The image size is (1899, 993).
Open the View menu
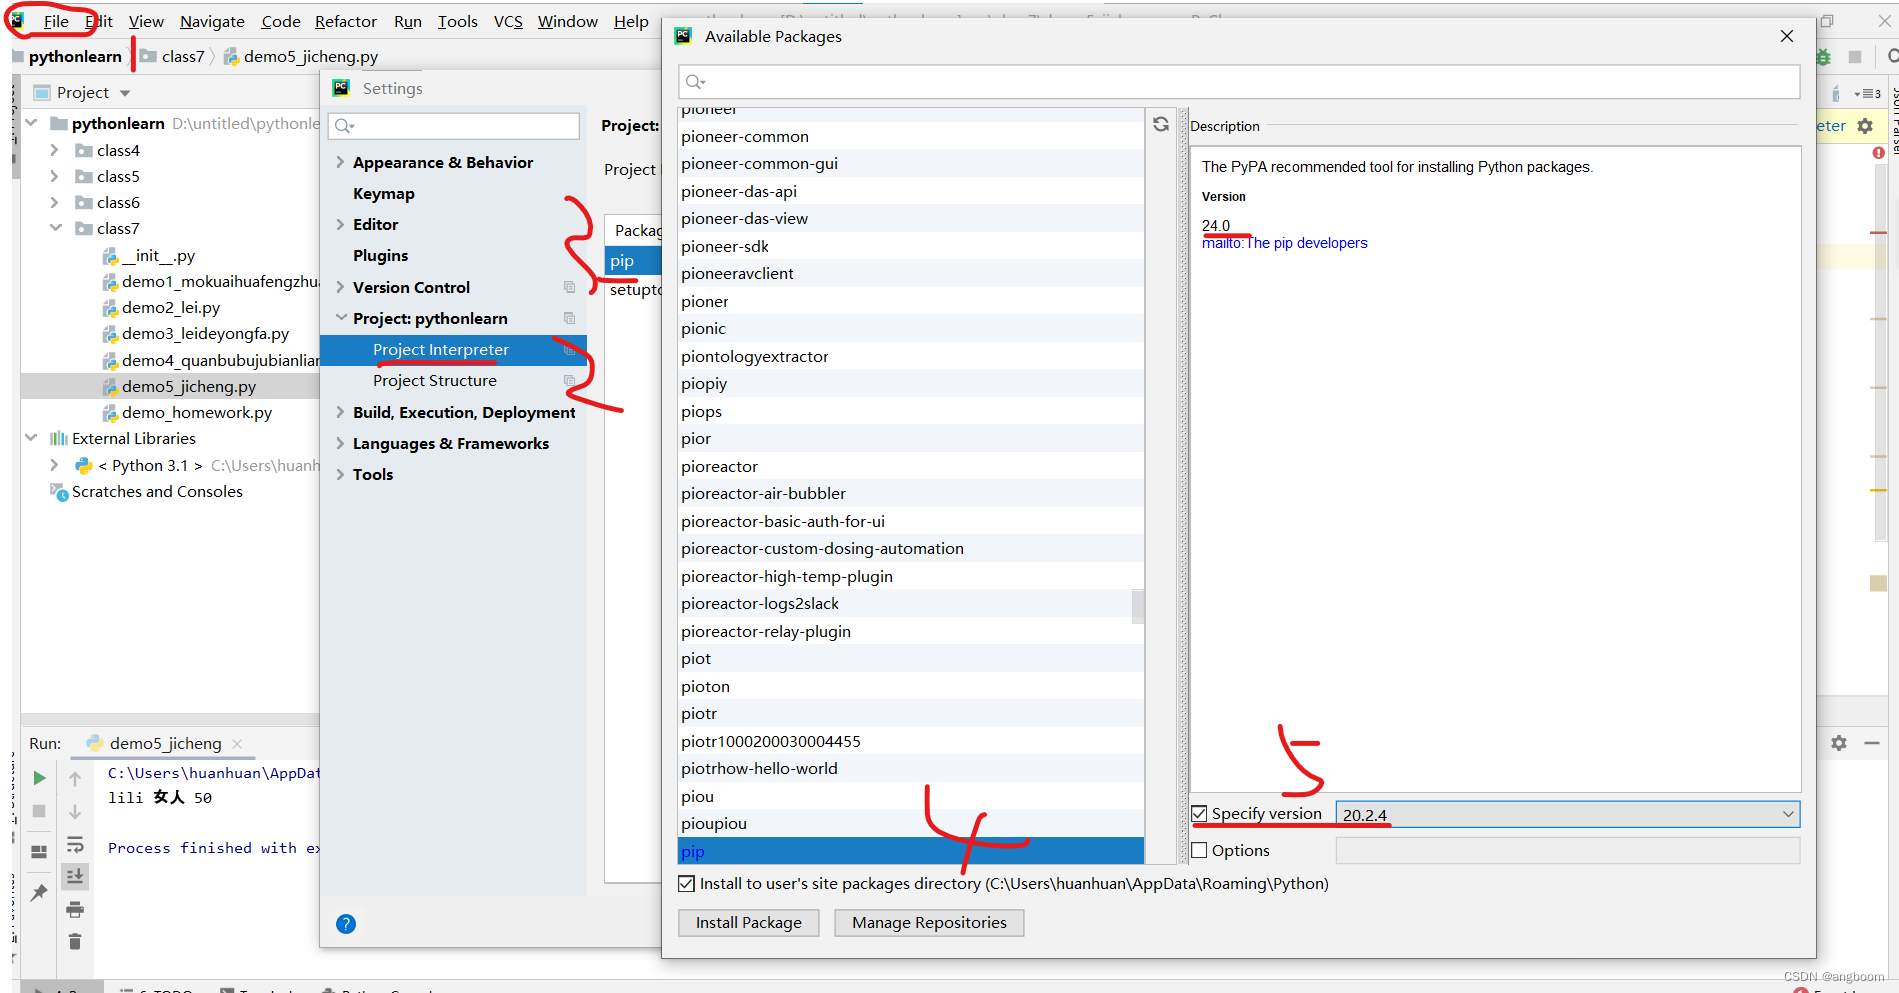click(146, 21)
